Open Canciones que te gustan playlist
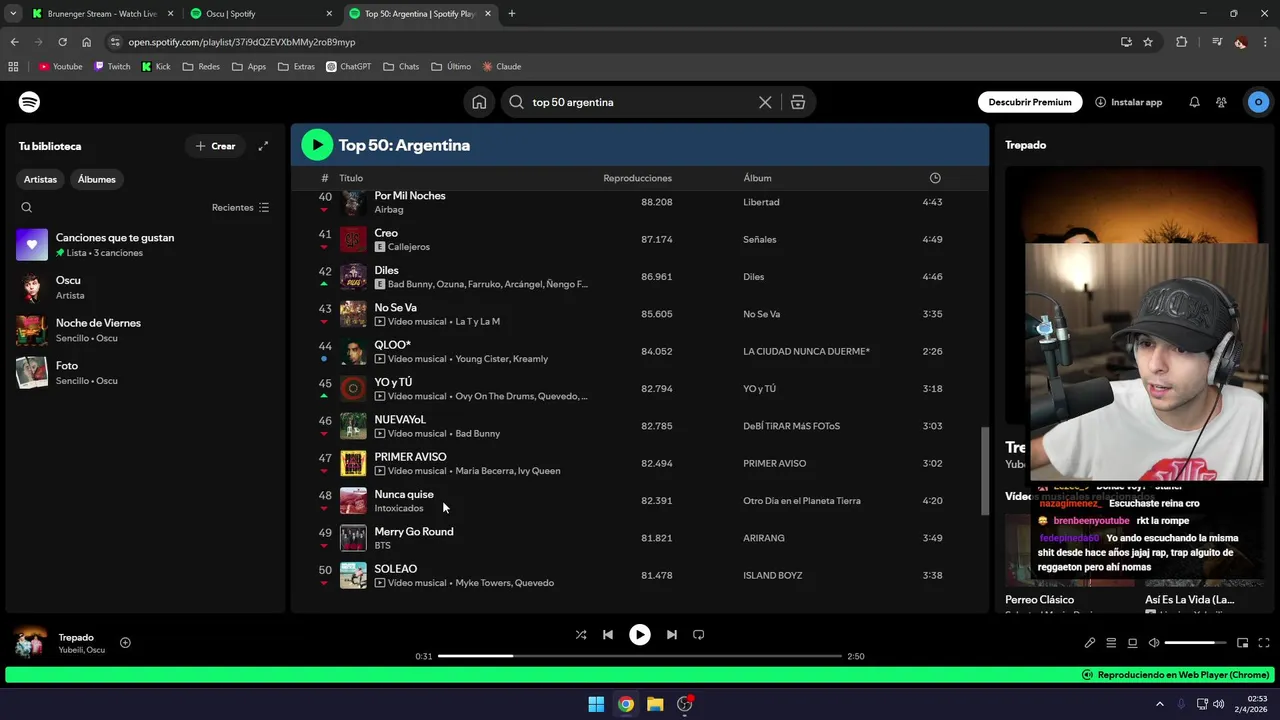This screenshot has width=1280, height=720. coord(145,244)
